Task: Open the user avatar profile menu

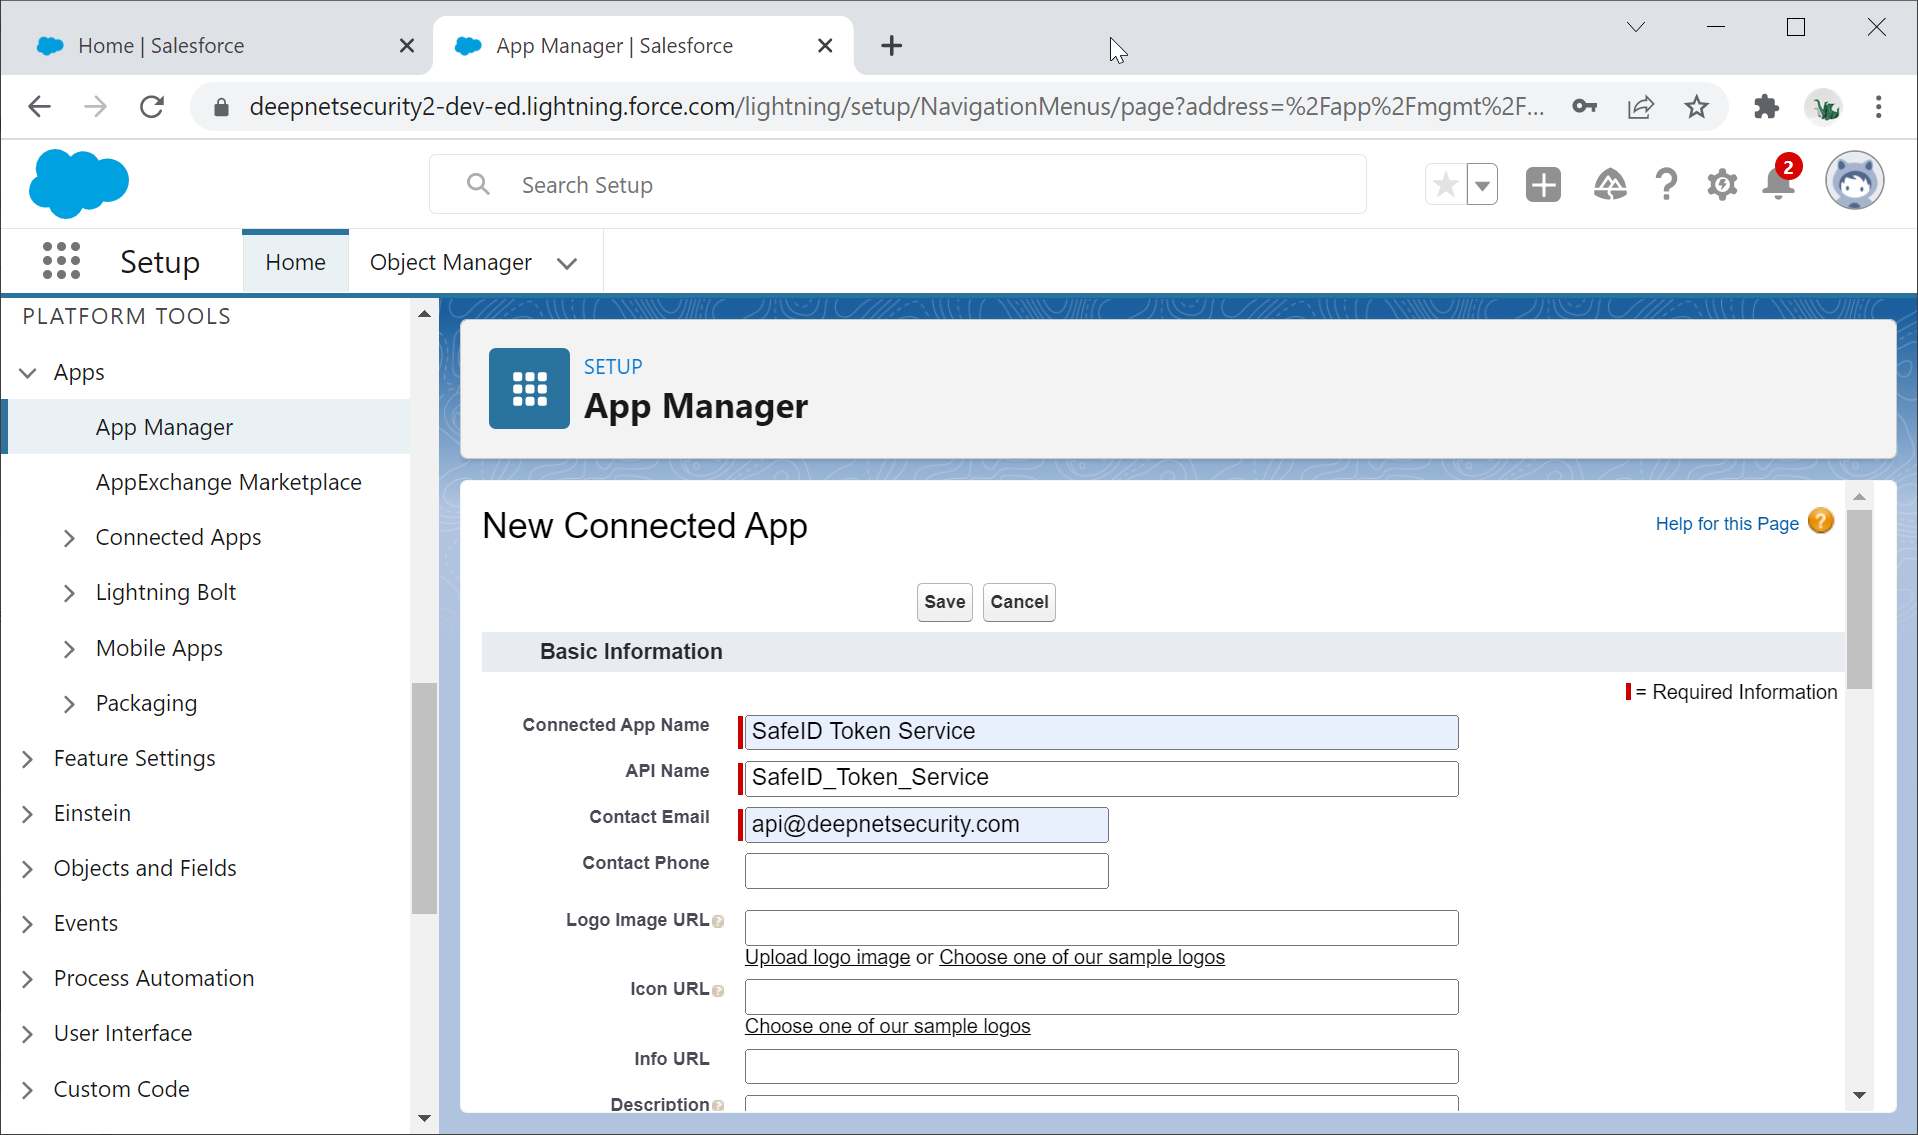Action: click(x=1854, y=182)
